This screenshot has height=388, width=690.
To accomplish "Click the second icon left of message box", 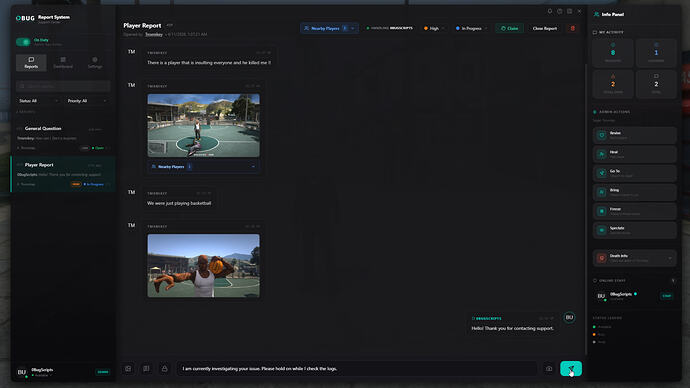I will [146, 369].
